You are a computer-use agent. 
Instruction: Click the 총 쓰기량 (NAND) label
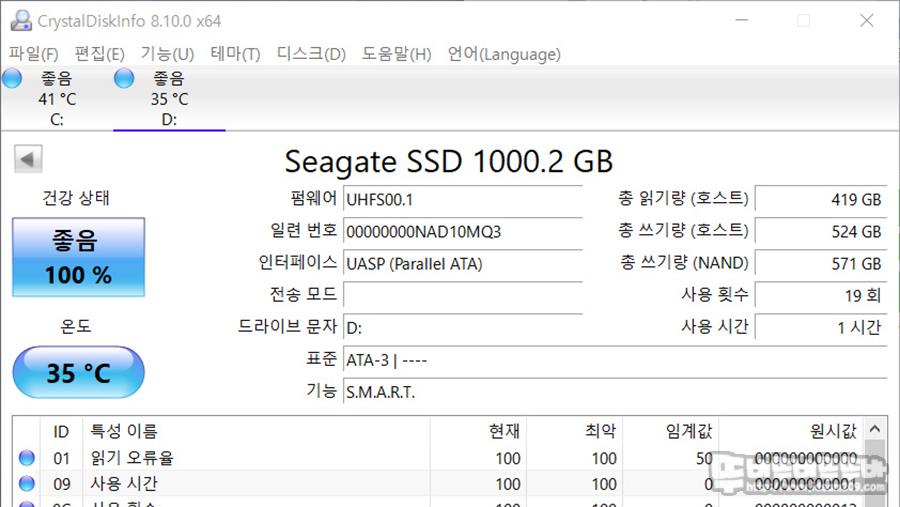(684, 263)
